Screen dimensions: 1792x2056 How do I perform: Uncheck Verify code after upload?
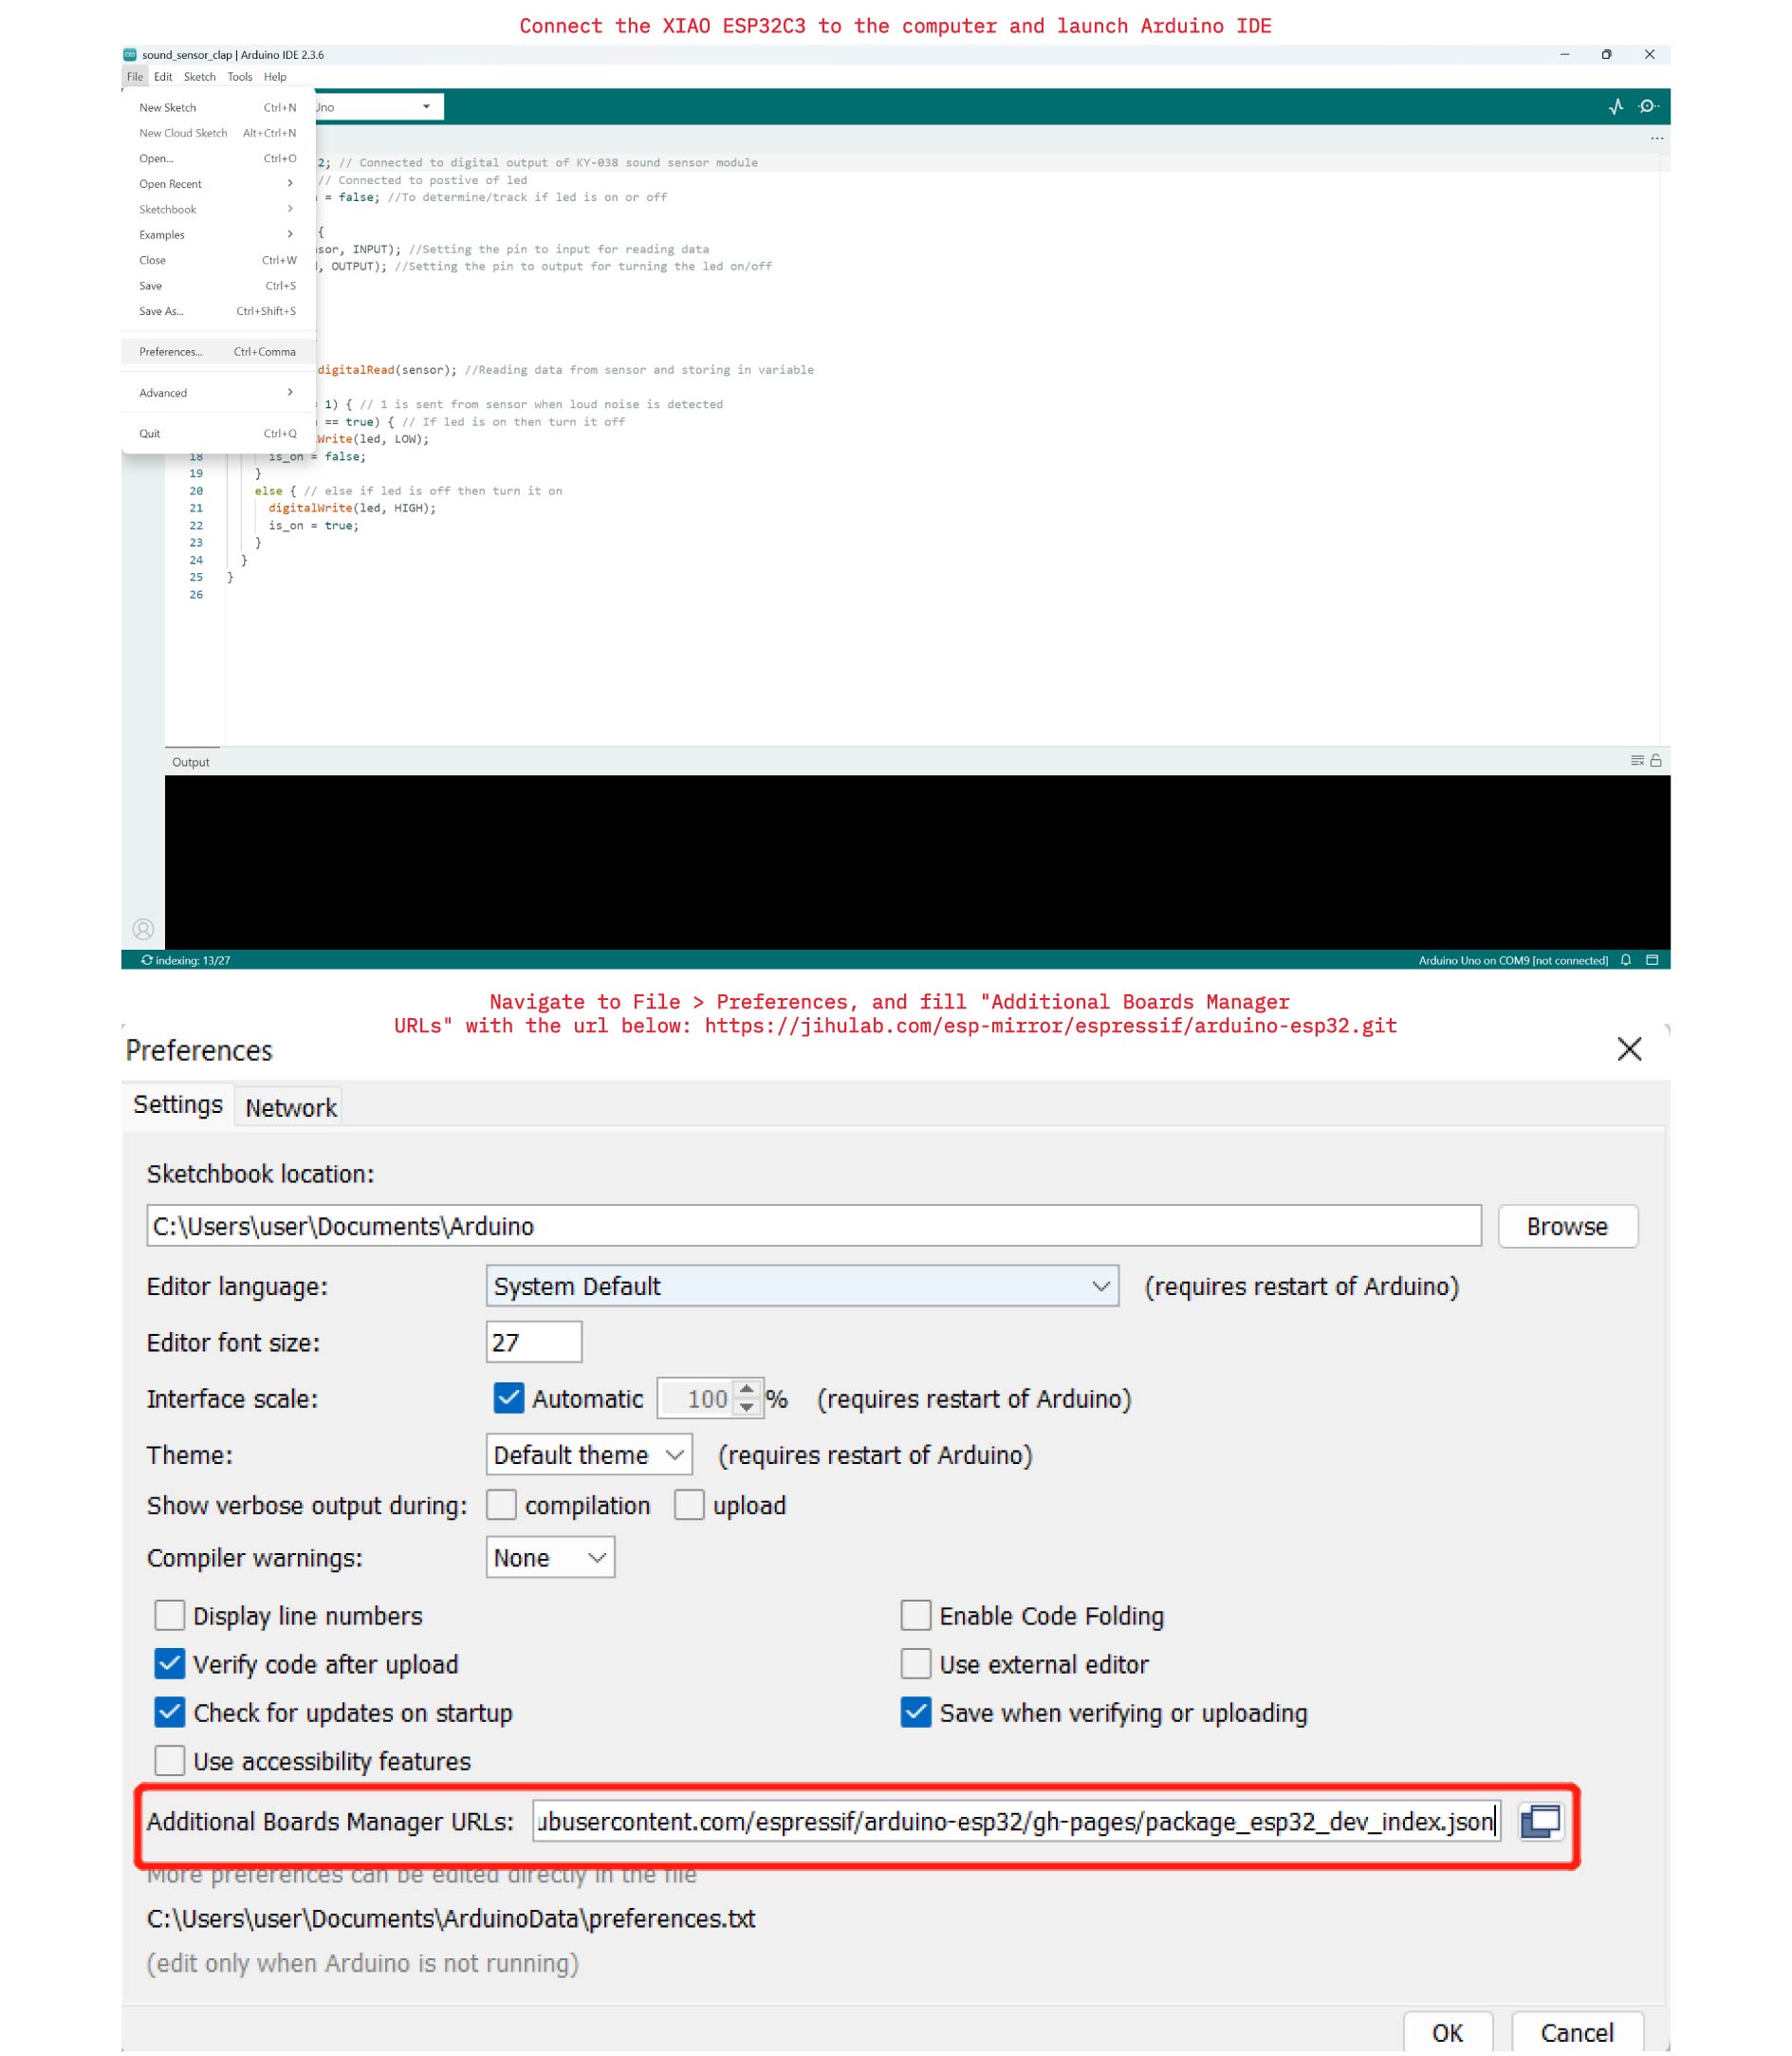[170, 1664]
